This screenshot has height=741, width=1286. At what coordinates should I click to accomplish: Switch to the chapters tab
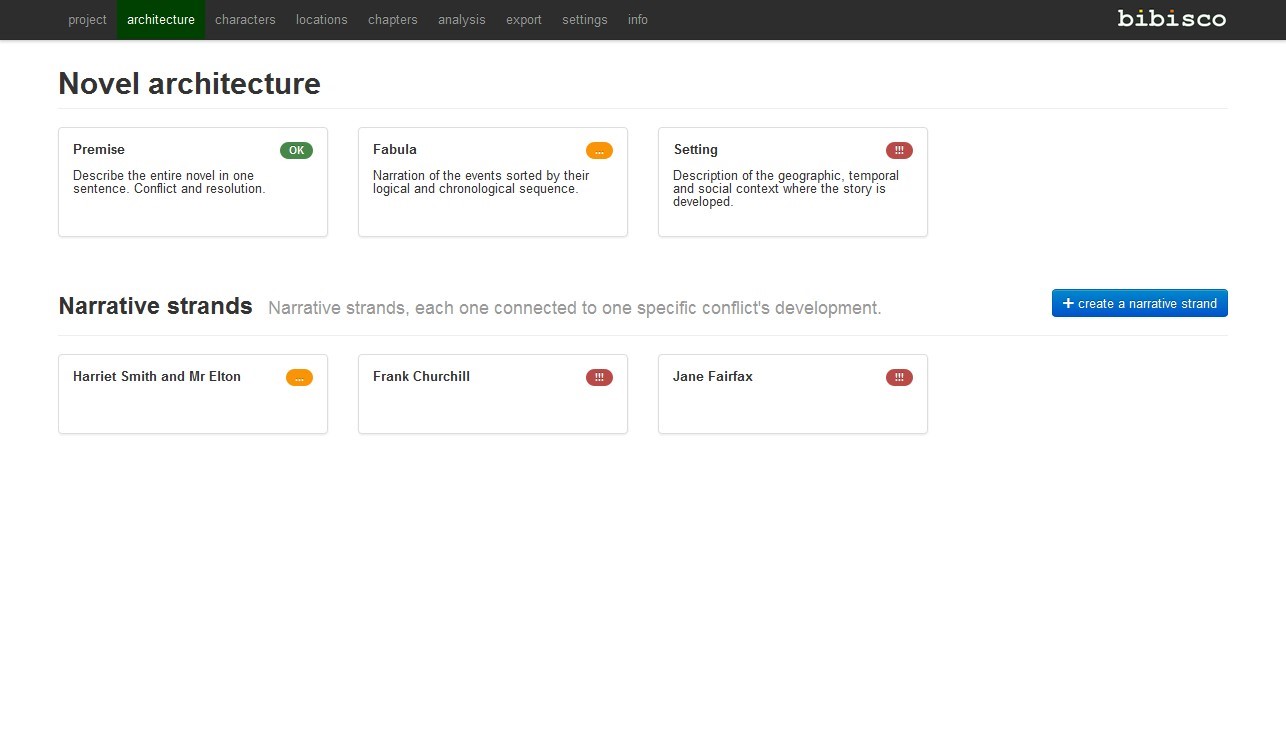392,20
